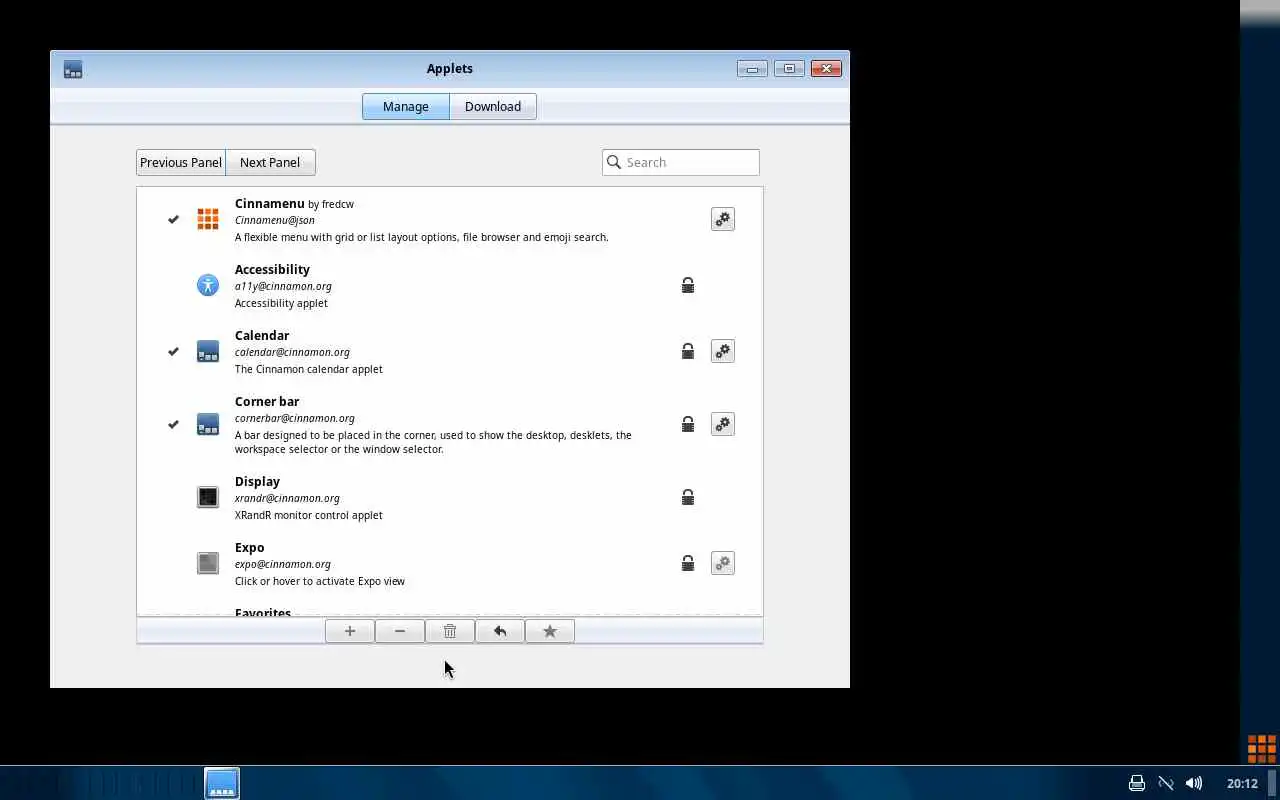Click 'Click or hover to activate Expo view'
Screen dimensions: 1280x800
point(320,581)
